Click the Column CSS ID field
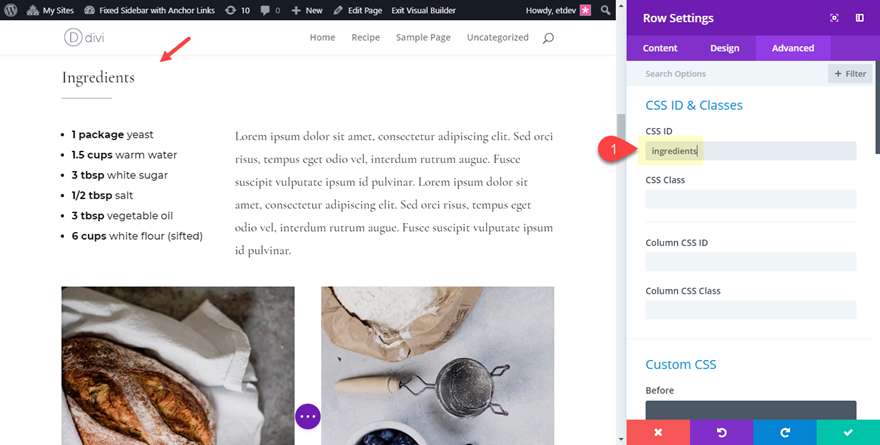Image resolution: width=880 pixels, height=445 pixels. coord(751,262)
